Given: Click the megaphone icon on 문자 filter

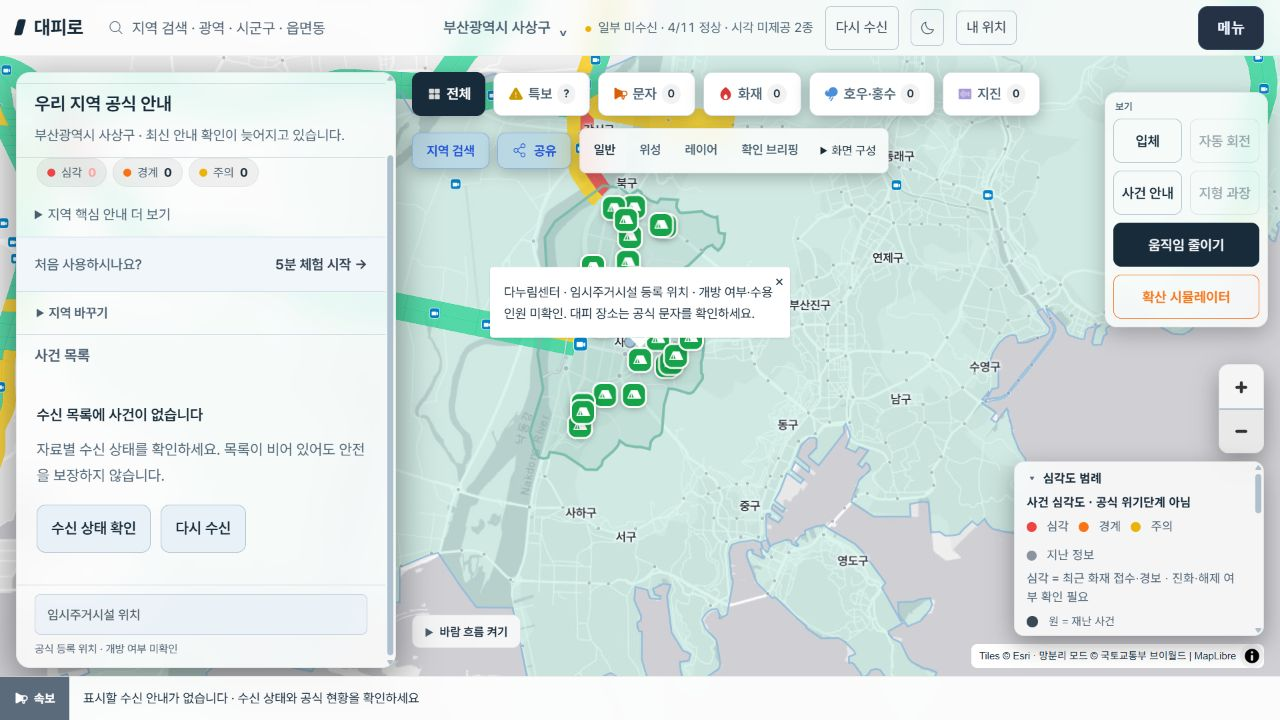Looking at the screenshot, I should [x=620, y=94].
